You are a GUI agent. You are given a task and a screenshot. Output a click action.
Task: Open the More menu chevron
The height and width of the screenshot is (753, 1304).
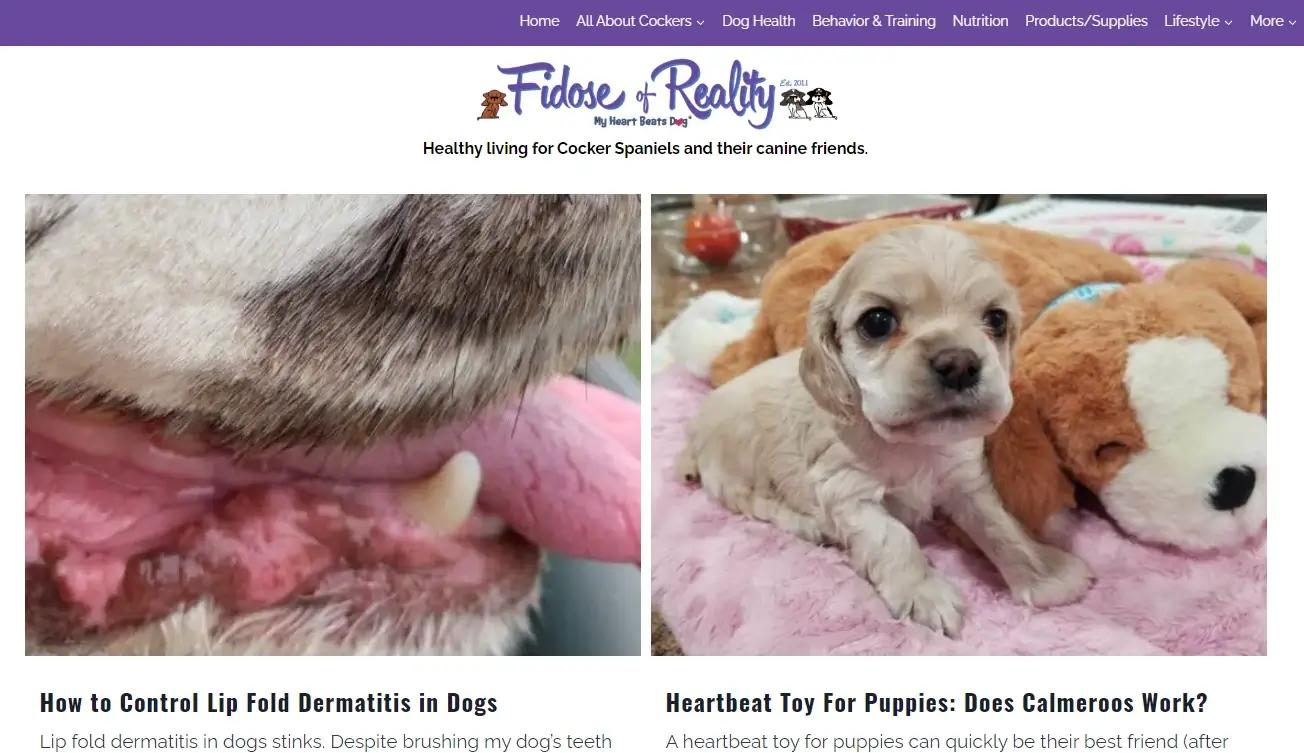(x=1293, y=22)
